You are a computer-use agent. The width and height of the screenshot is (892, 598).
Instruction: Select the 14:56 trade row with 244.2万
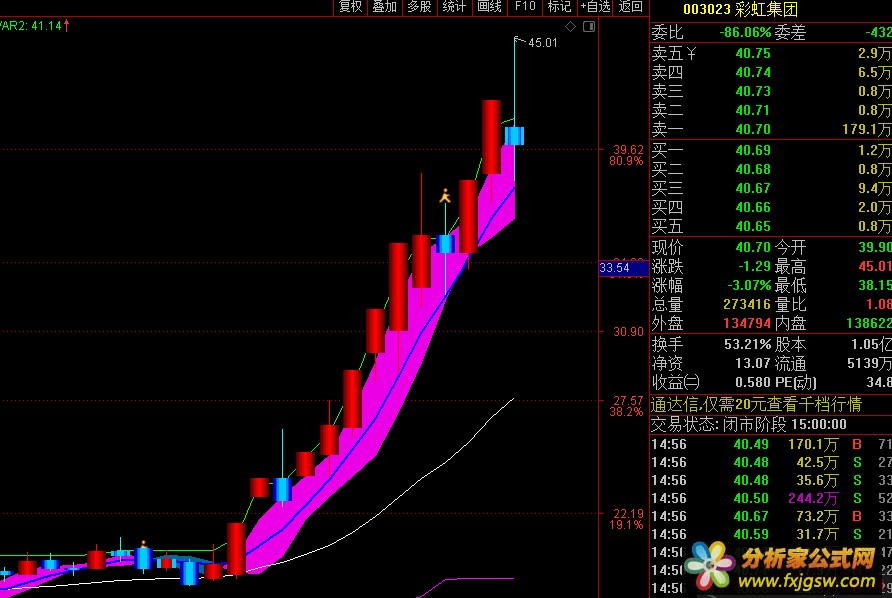[x=771, y=498]
